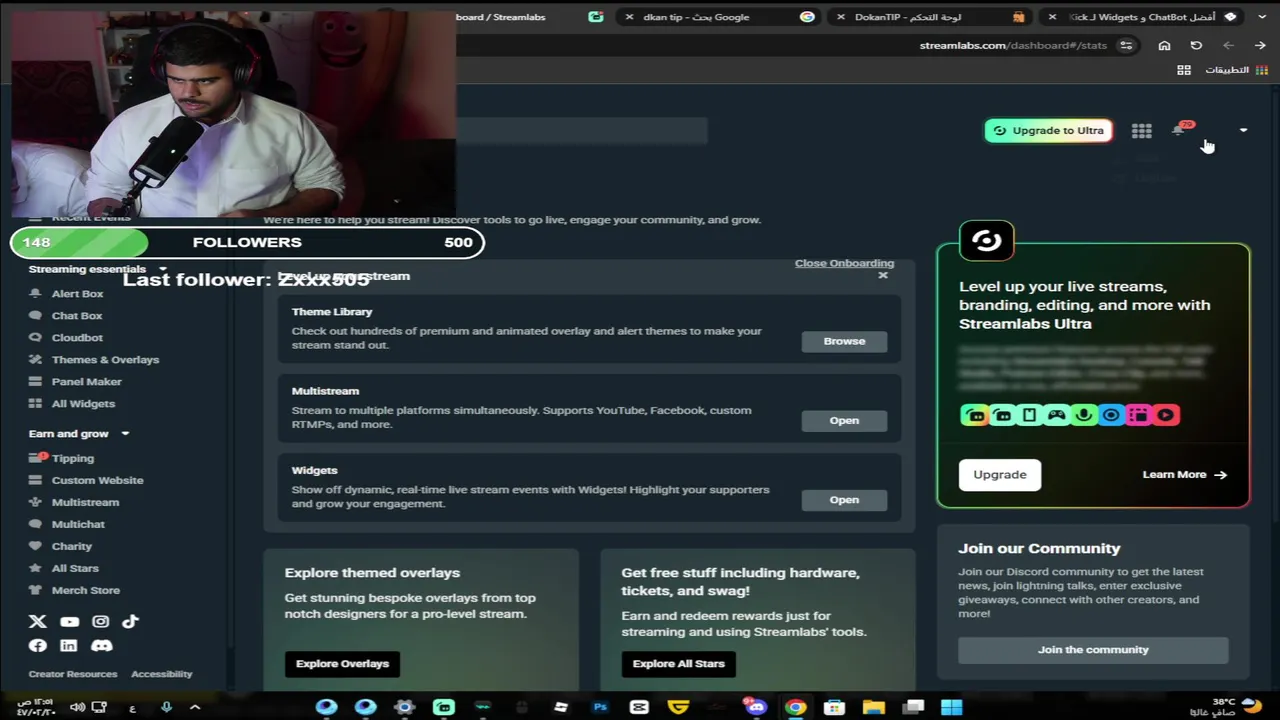Click the Explore All Stars button
Image resolution: width=1280 pixels, height=720 pixels.
pyautogui.click(x=678, y=663)
